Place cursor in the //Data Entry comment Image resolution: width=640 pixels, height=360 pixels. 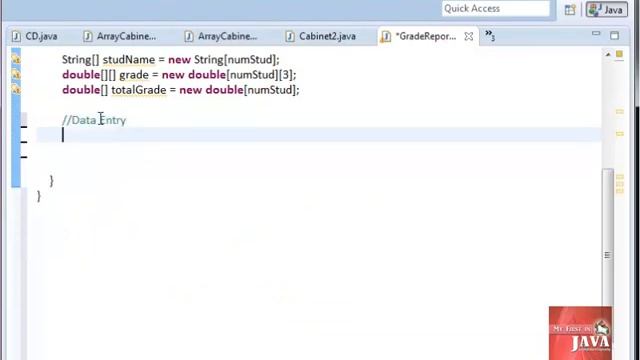pos(94,120)
